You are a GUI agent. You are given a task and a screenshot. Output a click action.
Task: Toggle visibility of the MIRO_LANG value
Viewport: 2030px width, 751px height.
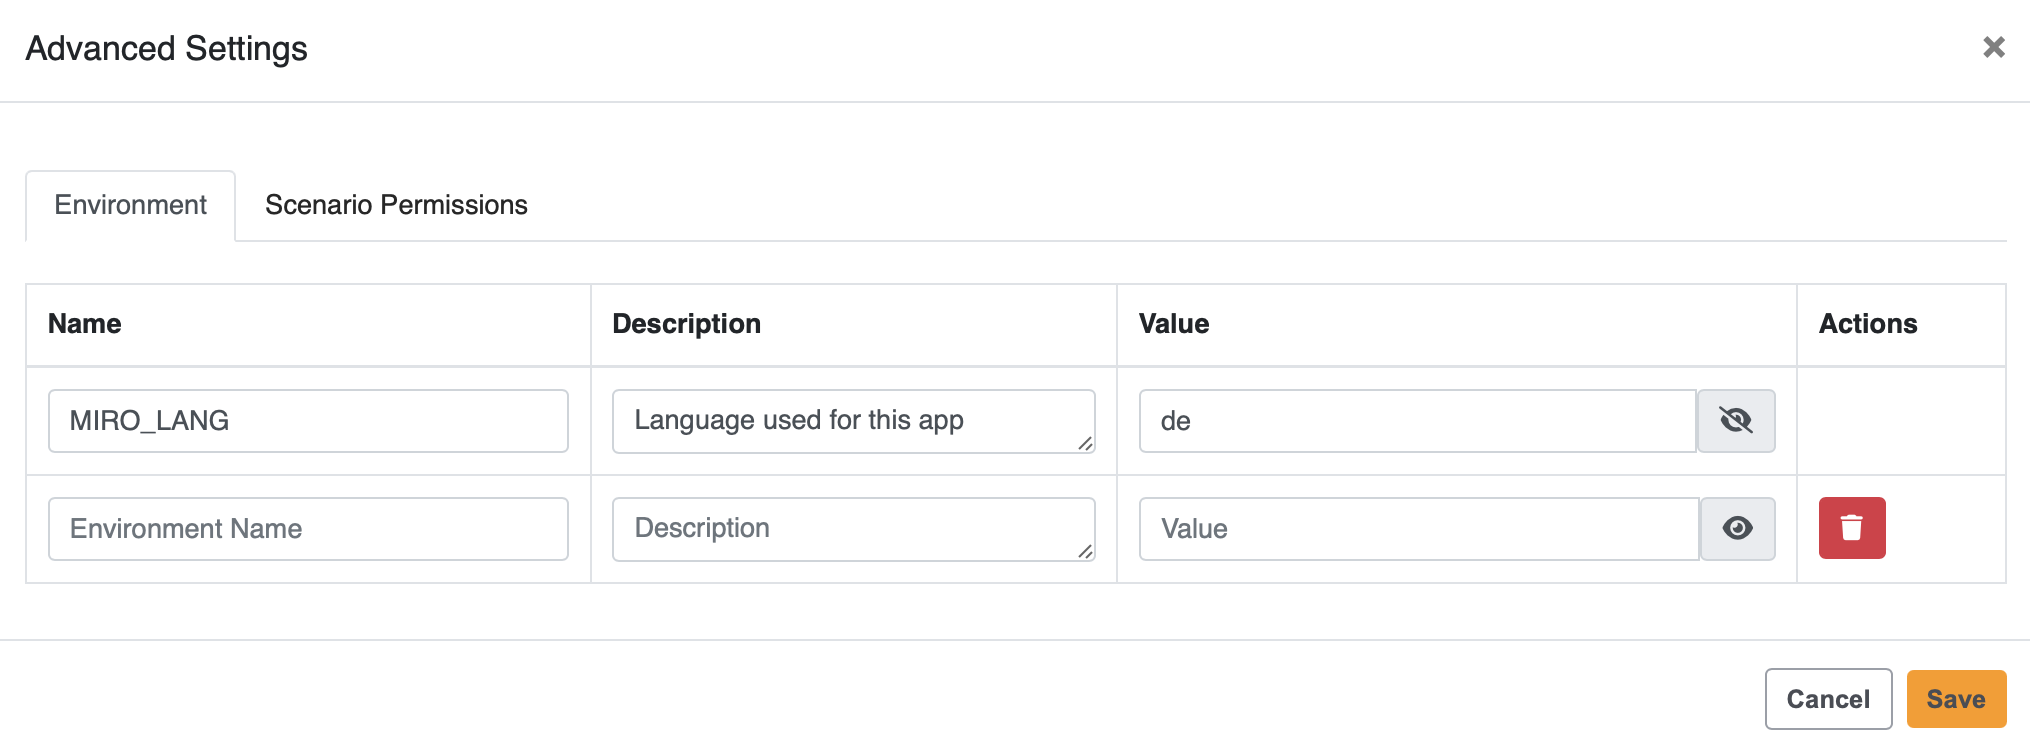(x=1736, y=421)
